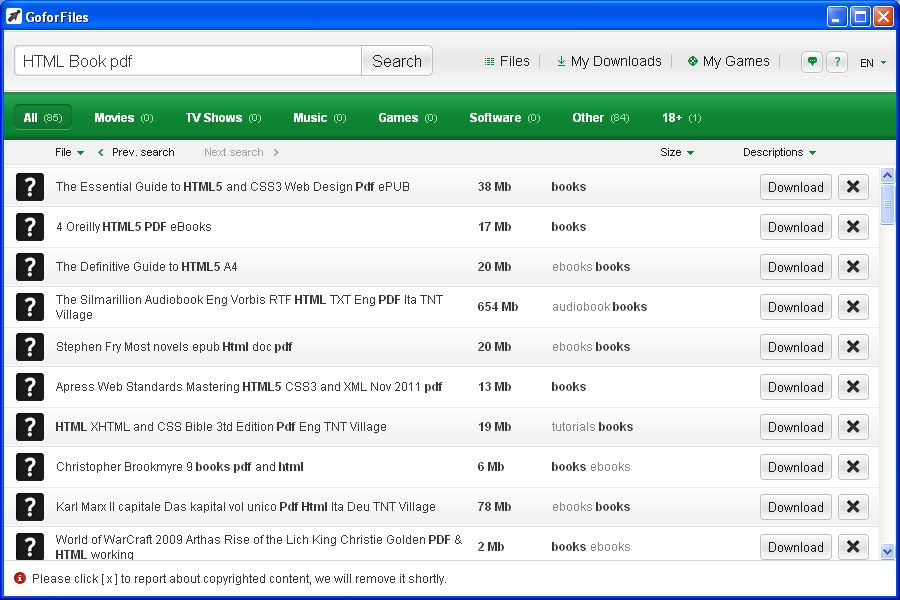Image resolution: width=900 pixels, height=600 pixels.
Task: Click the red info icon in status bar
Action: pos(20,578)
